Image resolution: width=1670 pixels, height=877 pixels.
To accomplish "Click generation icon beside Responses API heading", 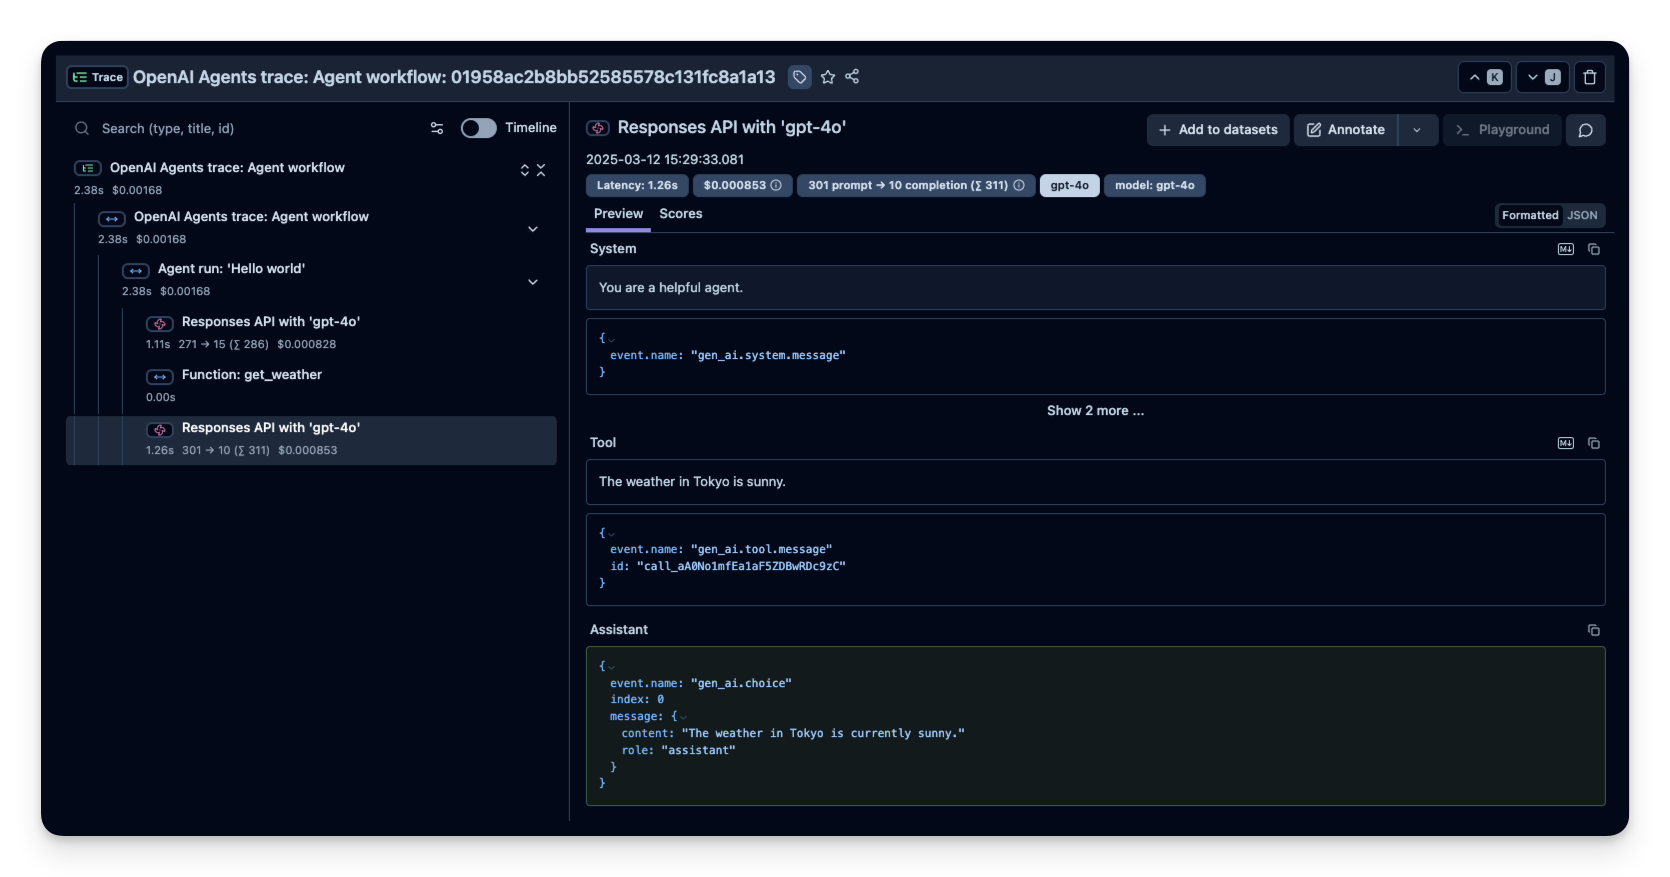I will 598,128.
